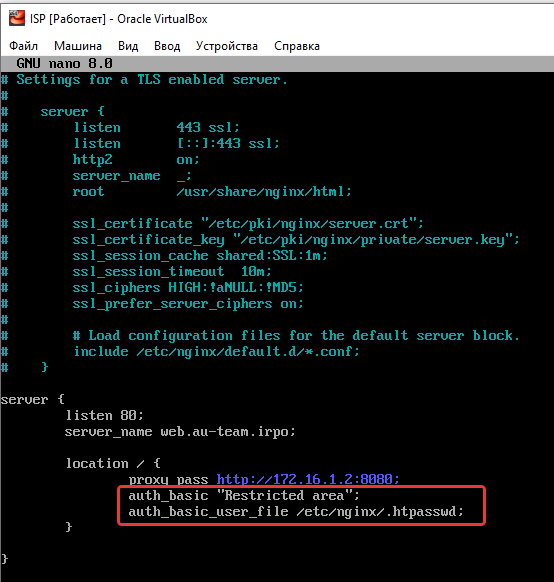Screen dimensions: 554x582
Task: Open the Файл menu
Action: pyautogui.click(x=23, y=46)
